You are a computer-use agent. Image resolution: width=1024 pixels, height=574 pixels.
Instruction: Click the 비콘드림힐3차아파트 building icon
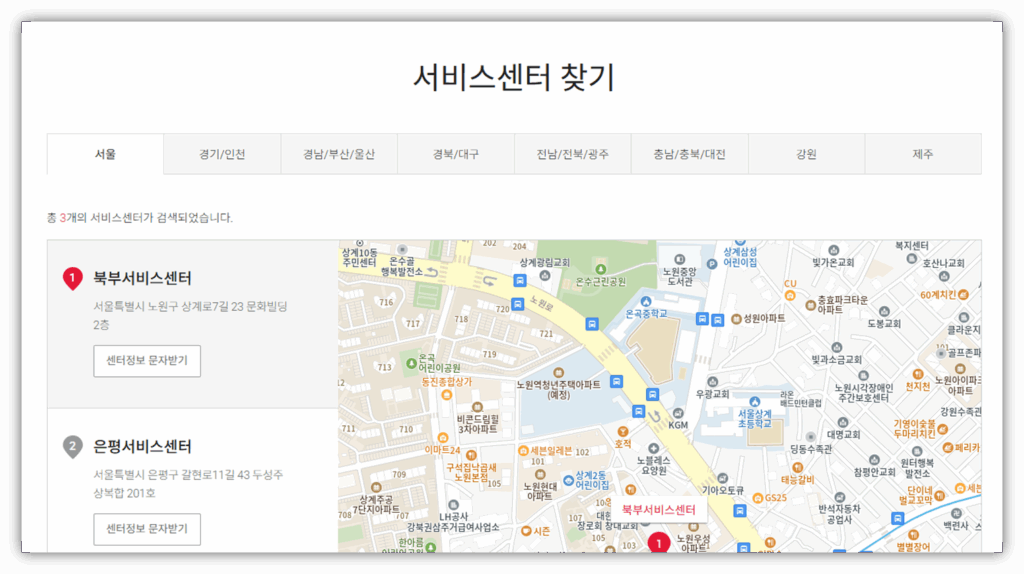point(477,407)
